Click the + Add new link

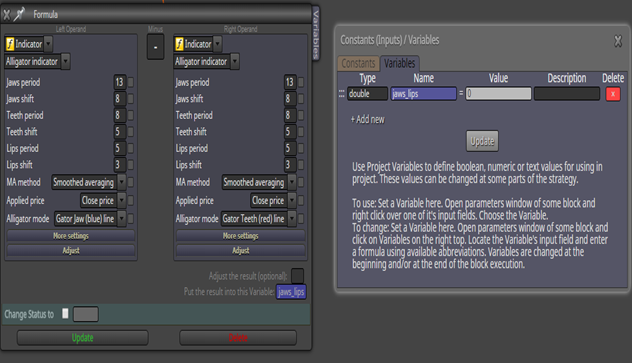tap(367, 120)
